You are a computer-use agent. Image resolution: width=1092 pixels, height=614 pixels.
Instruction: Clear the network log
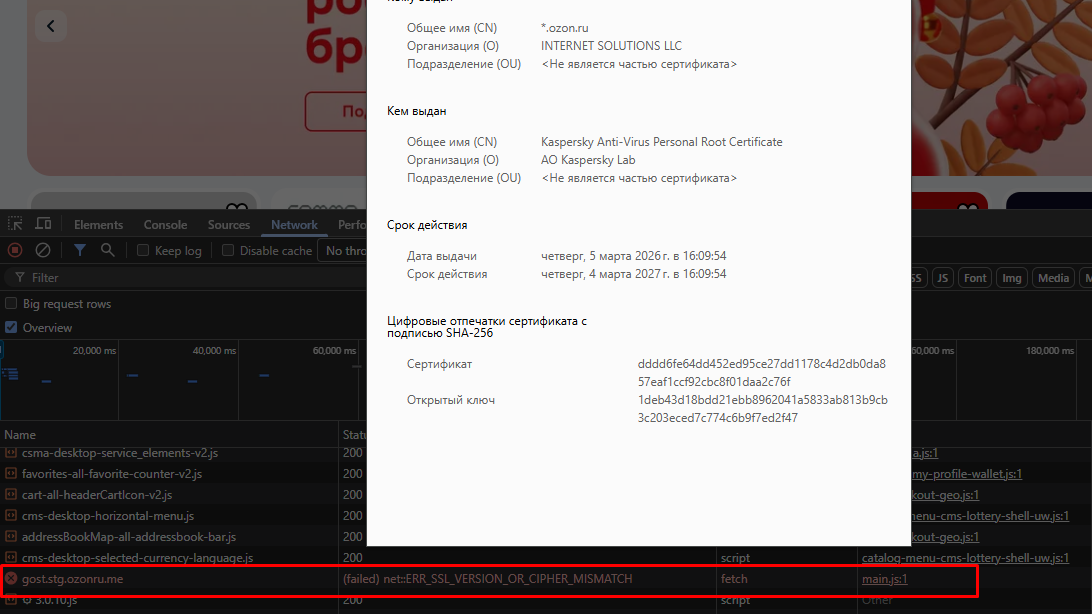[x=42, y=250]
